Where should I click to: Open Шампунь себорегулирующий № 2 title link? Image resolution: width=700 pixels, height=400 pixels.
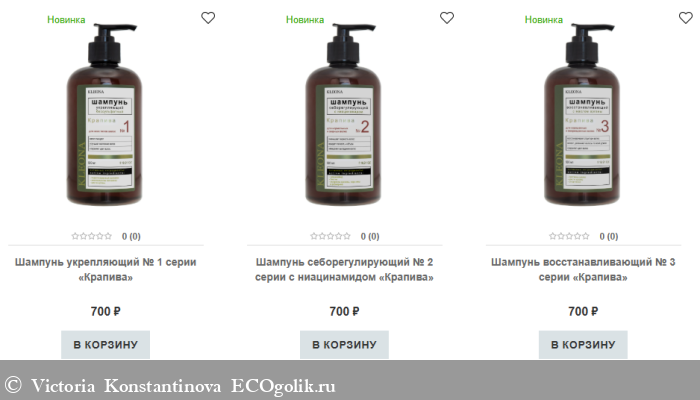[344, 270]
